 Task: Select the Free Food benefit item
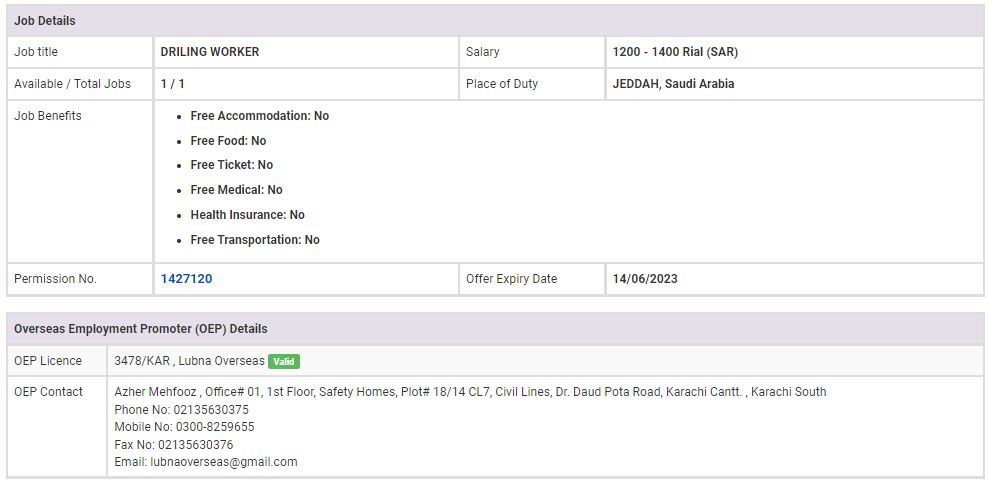click(228, 141)
